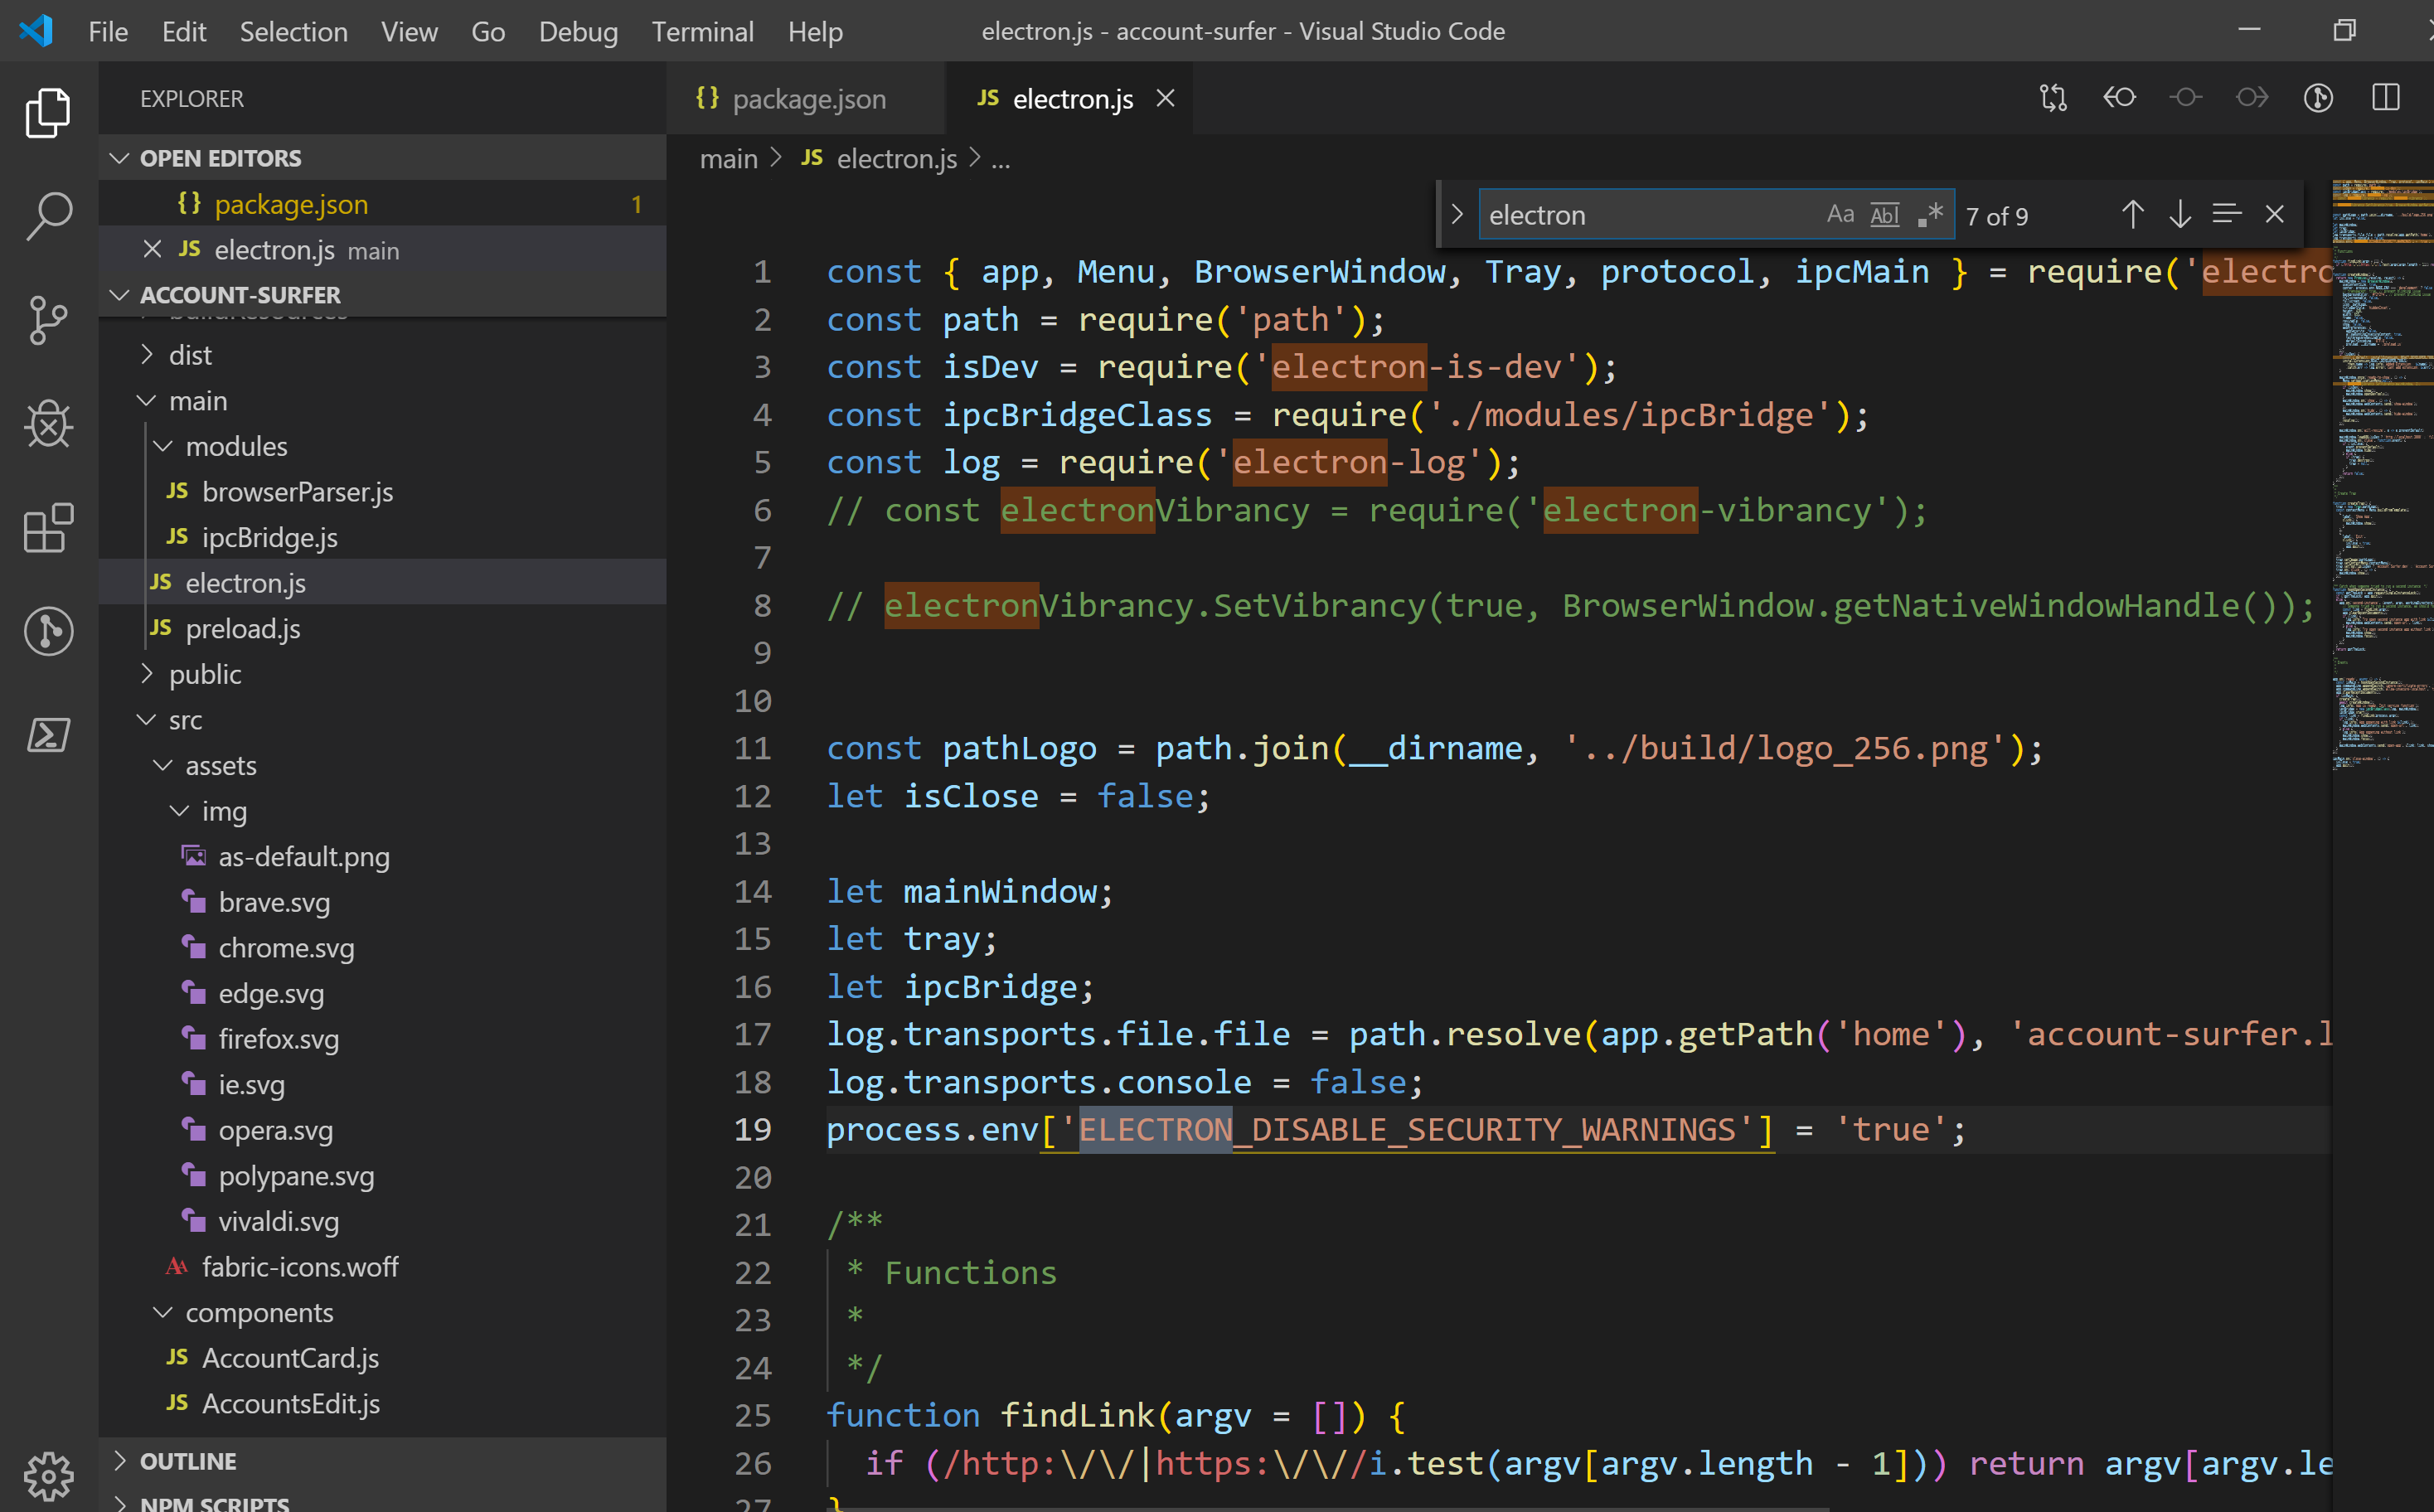The height and width of the screenshot is (1512, 2434).
Task: Expand the Outline section
Action: [188, 1461]
